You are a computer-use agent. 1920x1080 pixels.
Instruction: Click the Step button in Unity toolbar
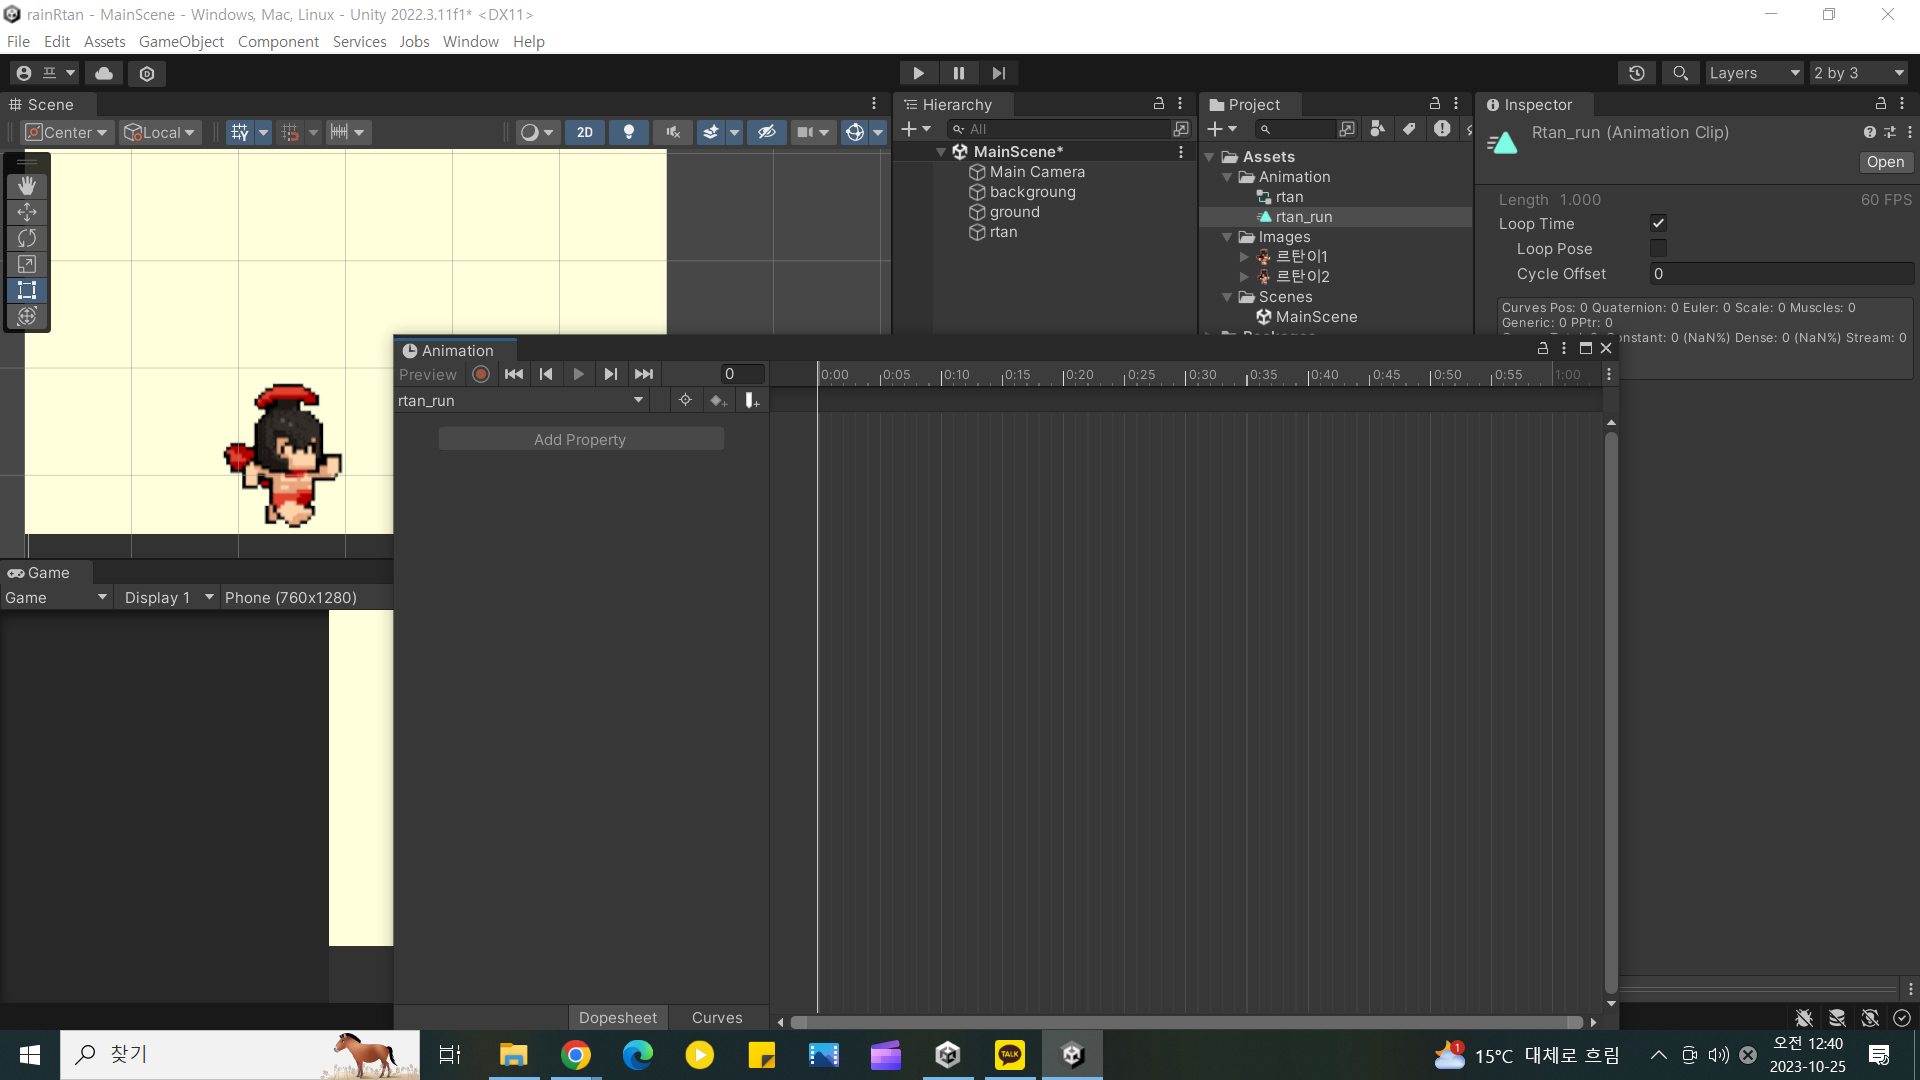click(x=999, y=73)
